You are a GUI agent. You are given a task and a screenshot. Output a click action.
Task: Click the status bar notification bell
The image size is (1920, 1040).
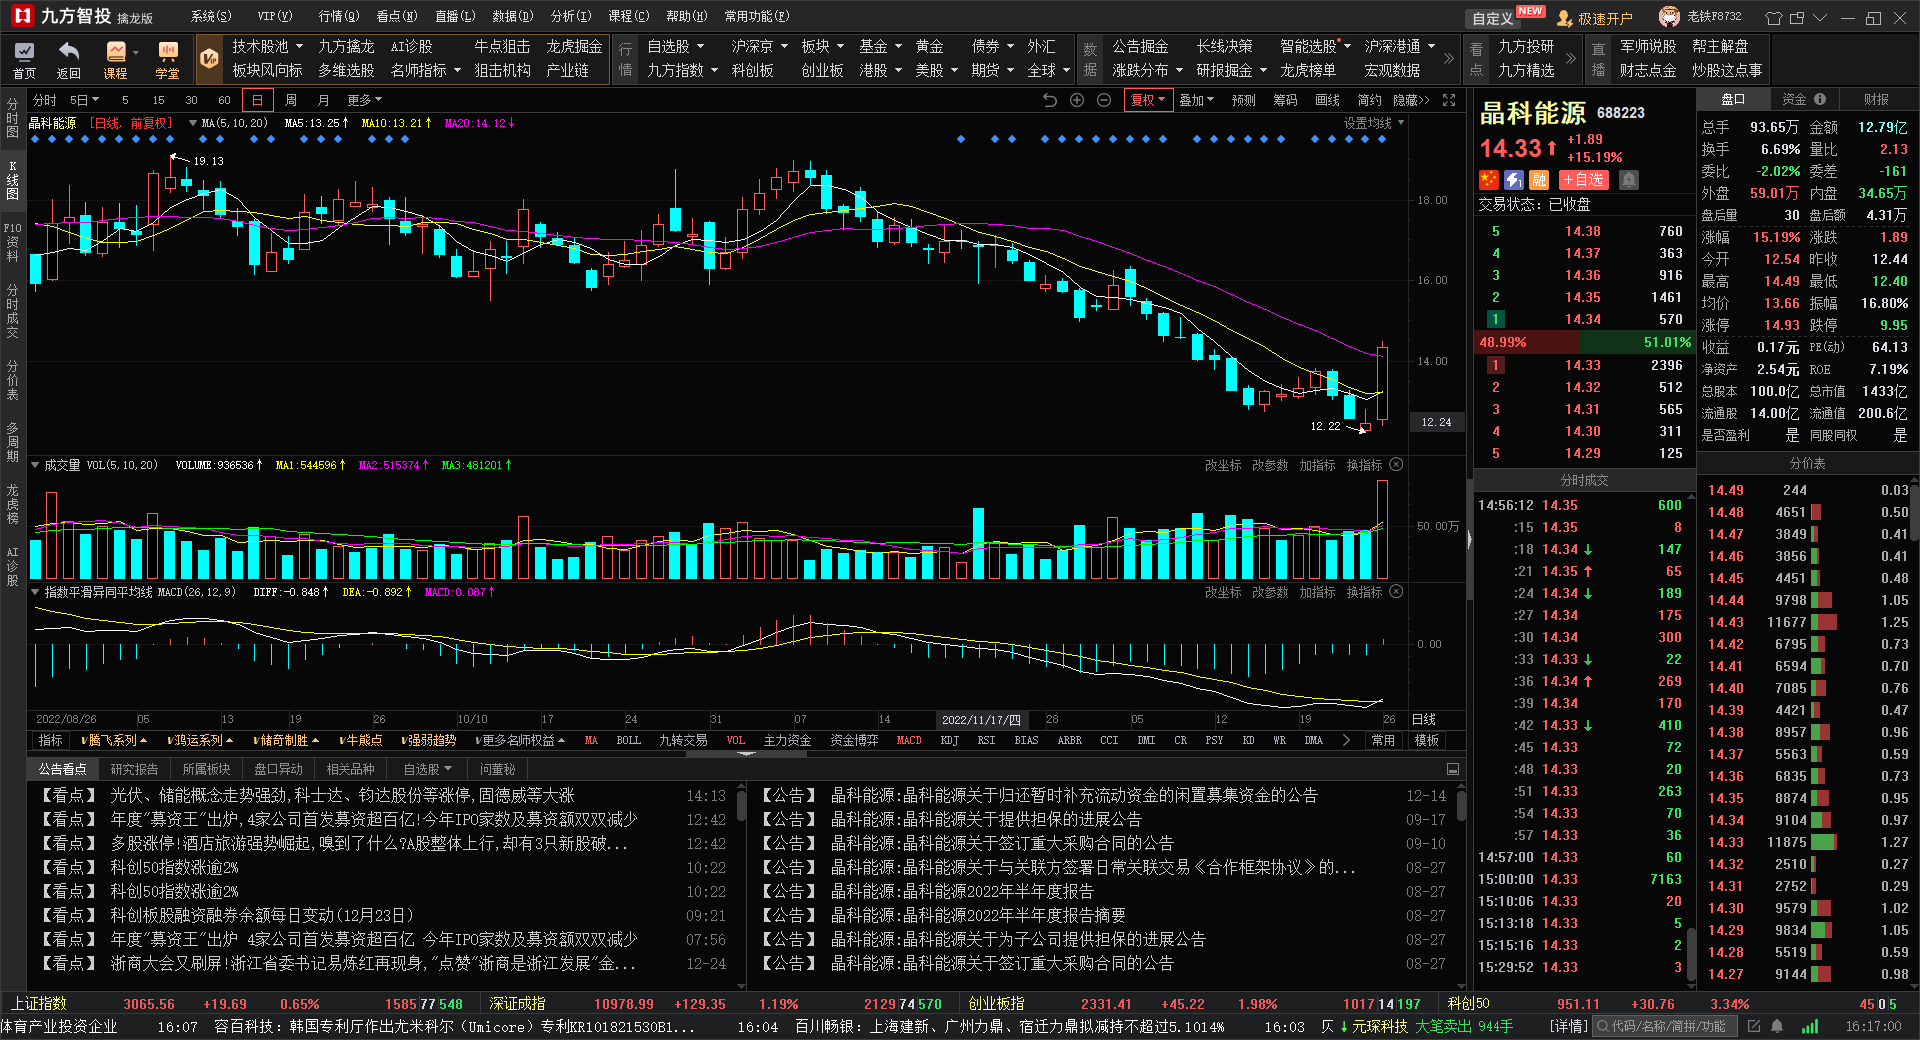coord(1777,1027)
